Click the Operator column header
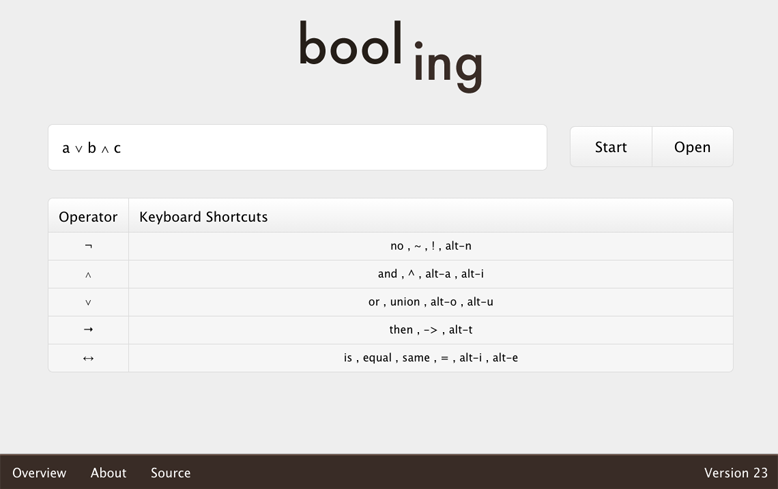778x489 pixels. pos(88,217)
